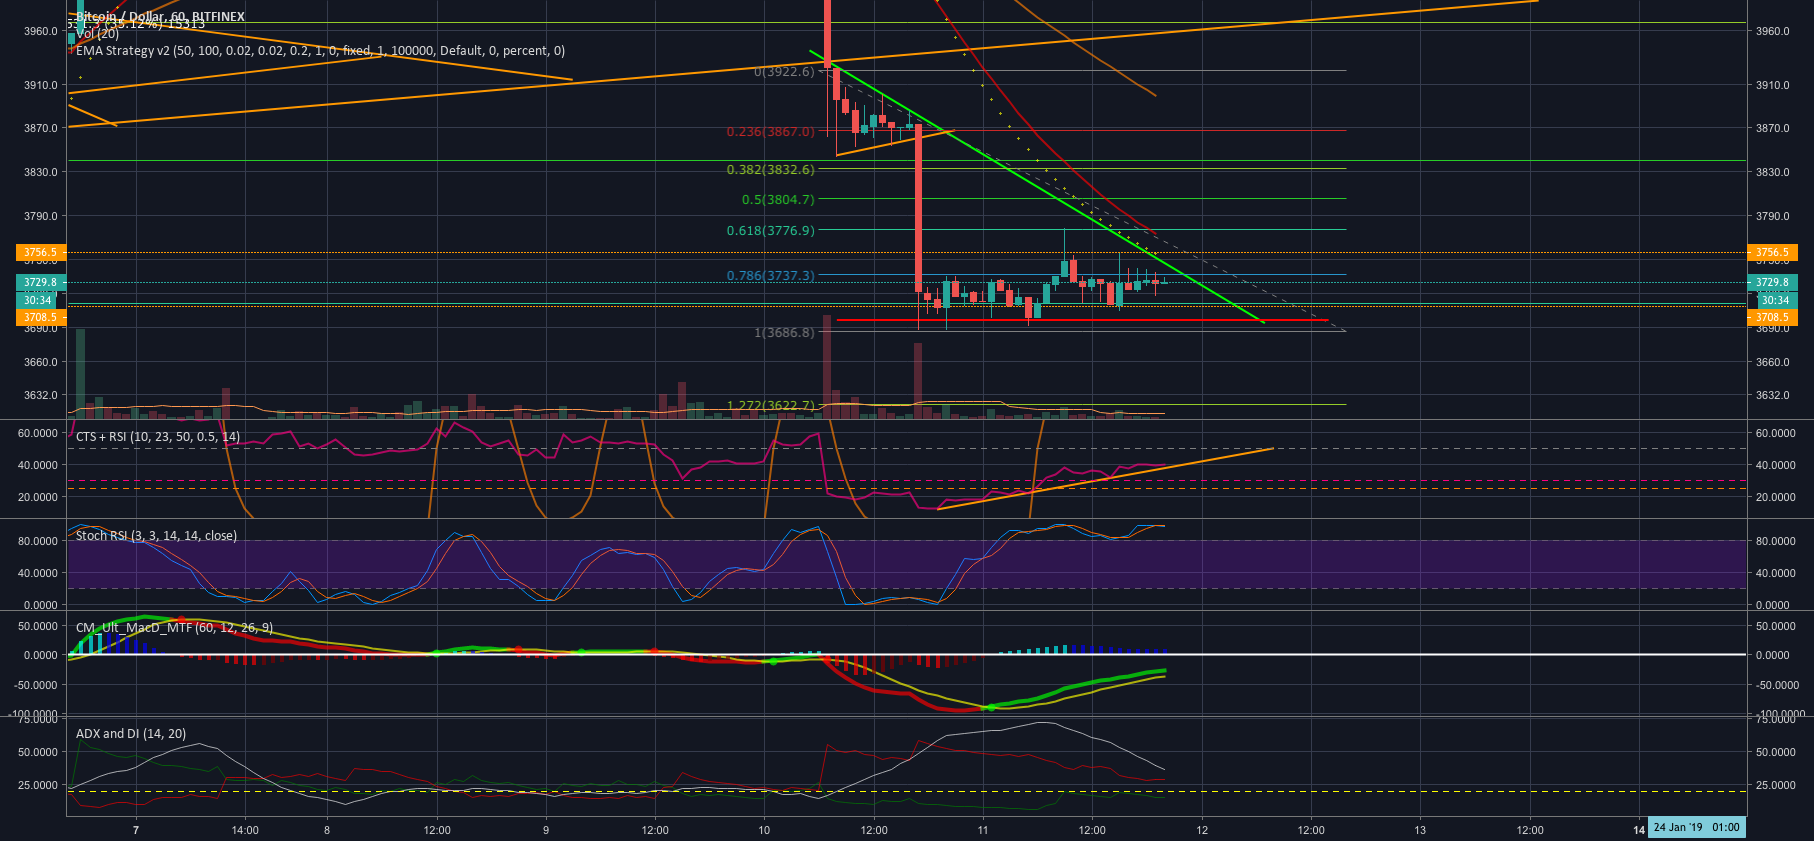
Task: Click the 0.382(3832.6) Fibonacci label
Action: (x=771, y=170)
